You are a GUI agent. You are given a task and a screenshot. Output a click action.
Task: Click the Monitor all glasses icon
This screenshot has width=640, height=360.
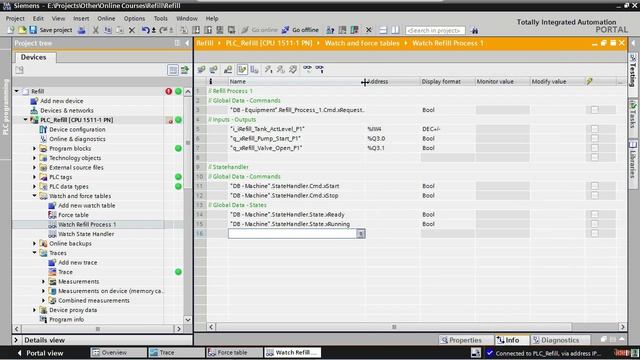pyautogui.click(x=307, y=69)
